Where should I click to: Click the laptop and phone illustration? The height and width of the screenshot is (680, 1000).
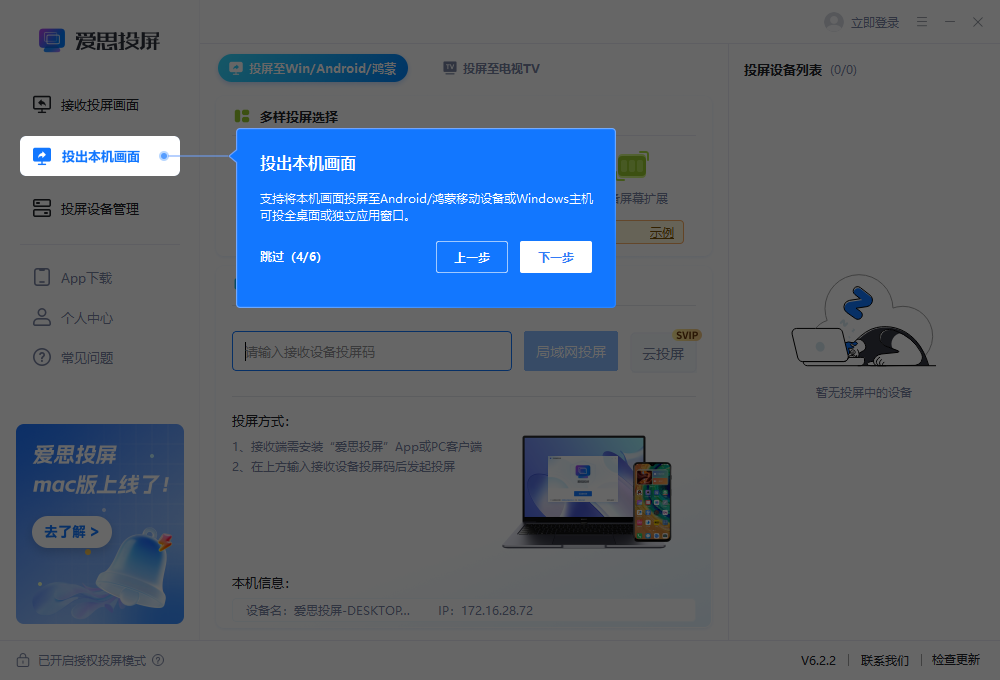pos(587,492)
